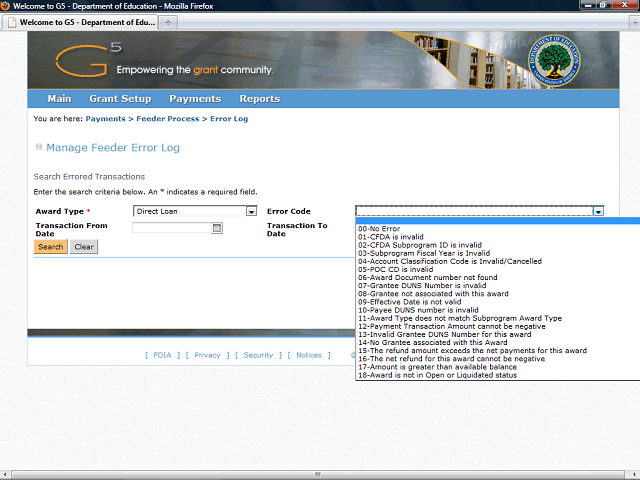The image size is (640, 480).
Task: Open the Privacy footer link
Action: click(207, 355)
